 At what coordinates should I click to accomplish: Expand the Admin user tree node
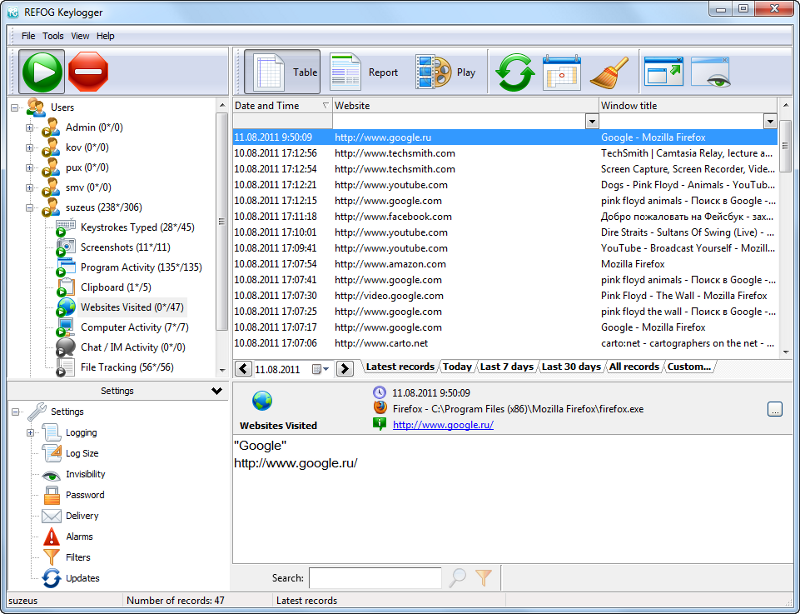point(30,127)
